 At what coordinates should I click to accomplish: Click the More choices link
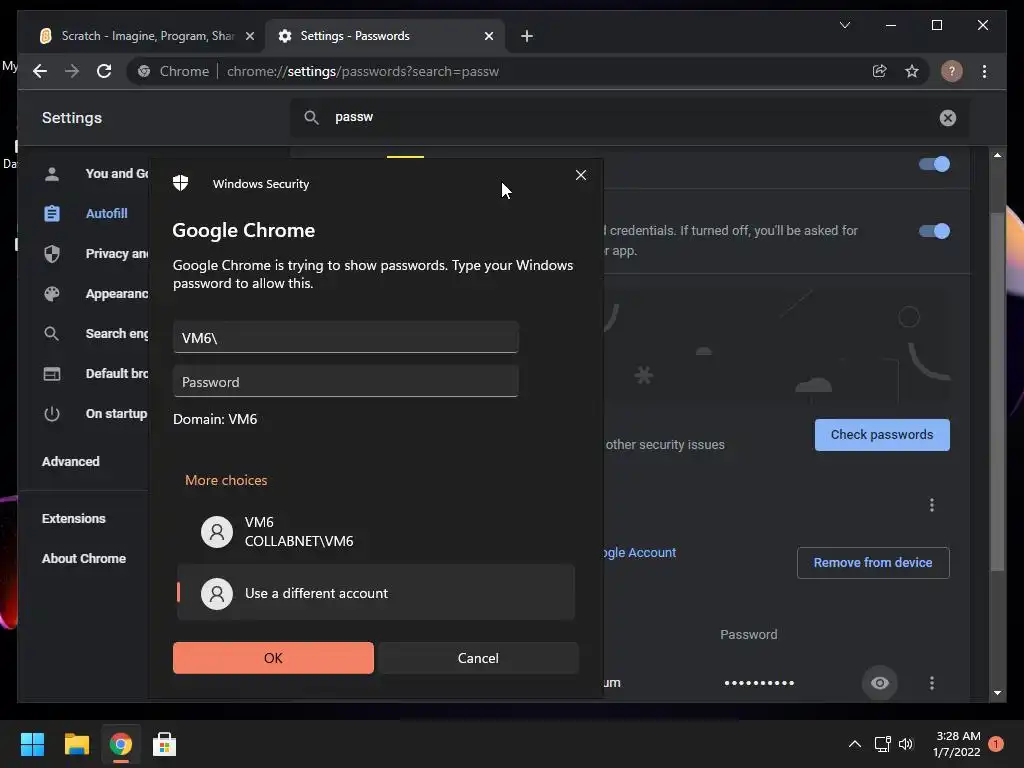click(226, 480)
